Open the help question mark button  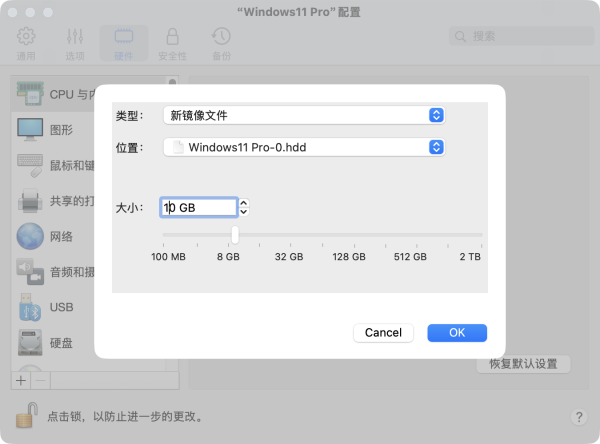(578, 416)
